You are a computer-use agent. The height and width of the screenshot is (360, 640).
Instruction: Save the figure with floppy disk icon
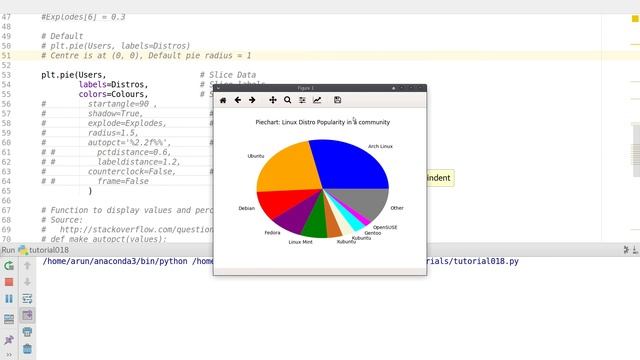tap(338, 100)
